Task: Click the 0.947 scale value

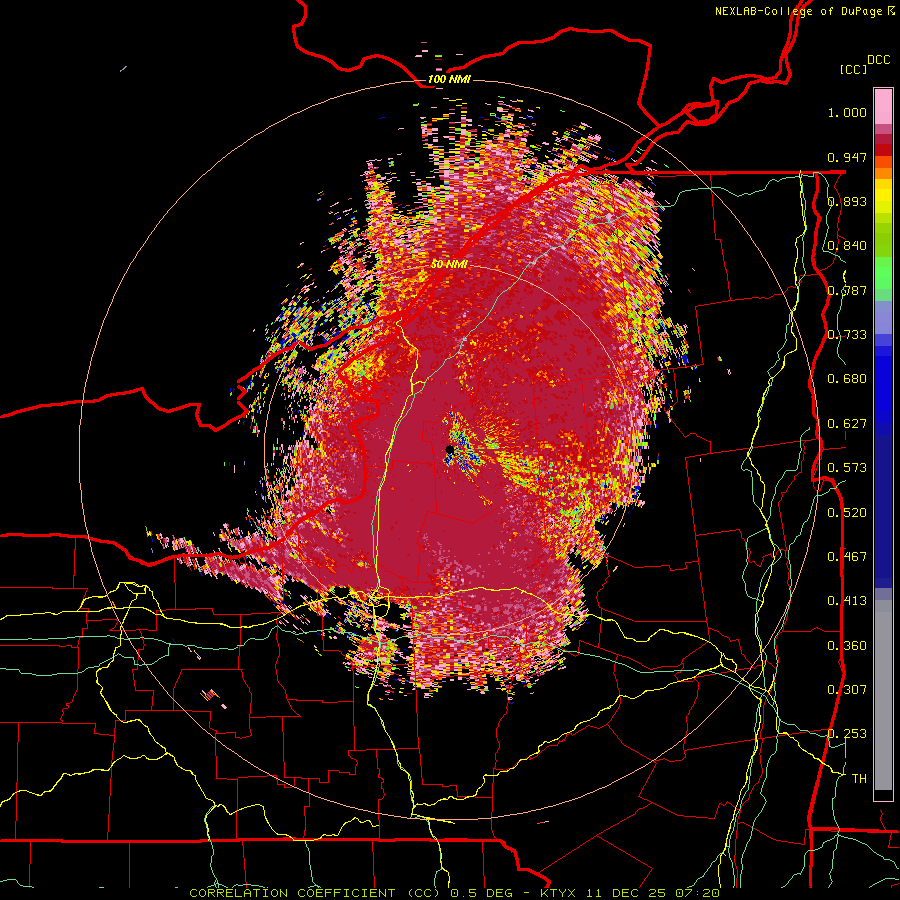Action: pos(847,157)
